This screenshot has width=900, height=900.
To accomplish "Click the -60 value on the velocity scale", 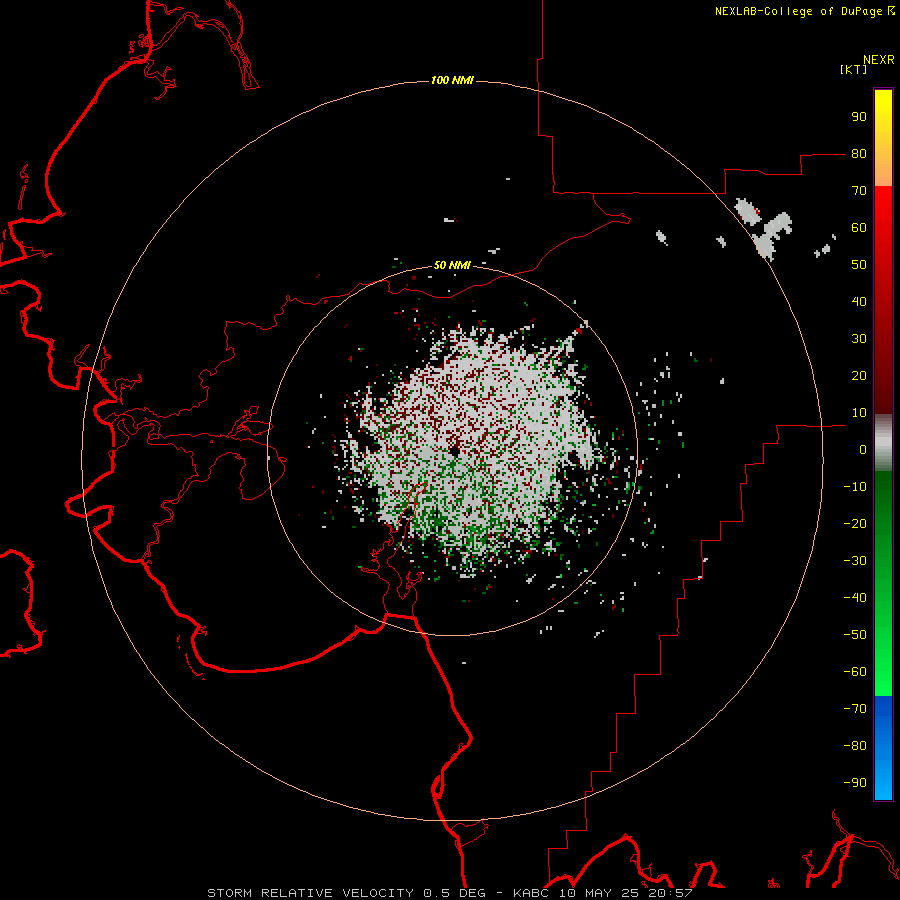I will pyautogui.click(x=855, y=672).
